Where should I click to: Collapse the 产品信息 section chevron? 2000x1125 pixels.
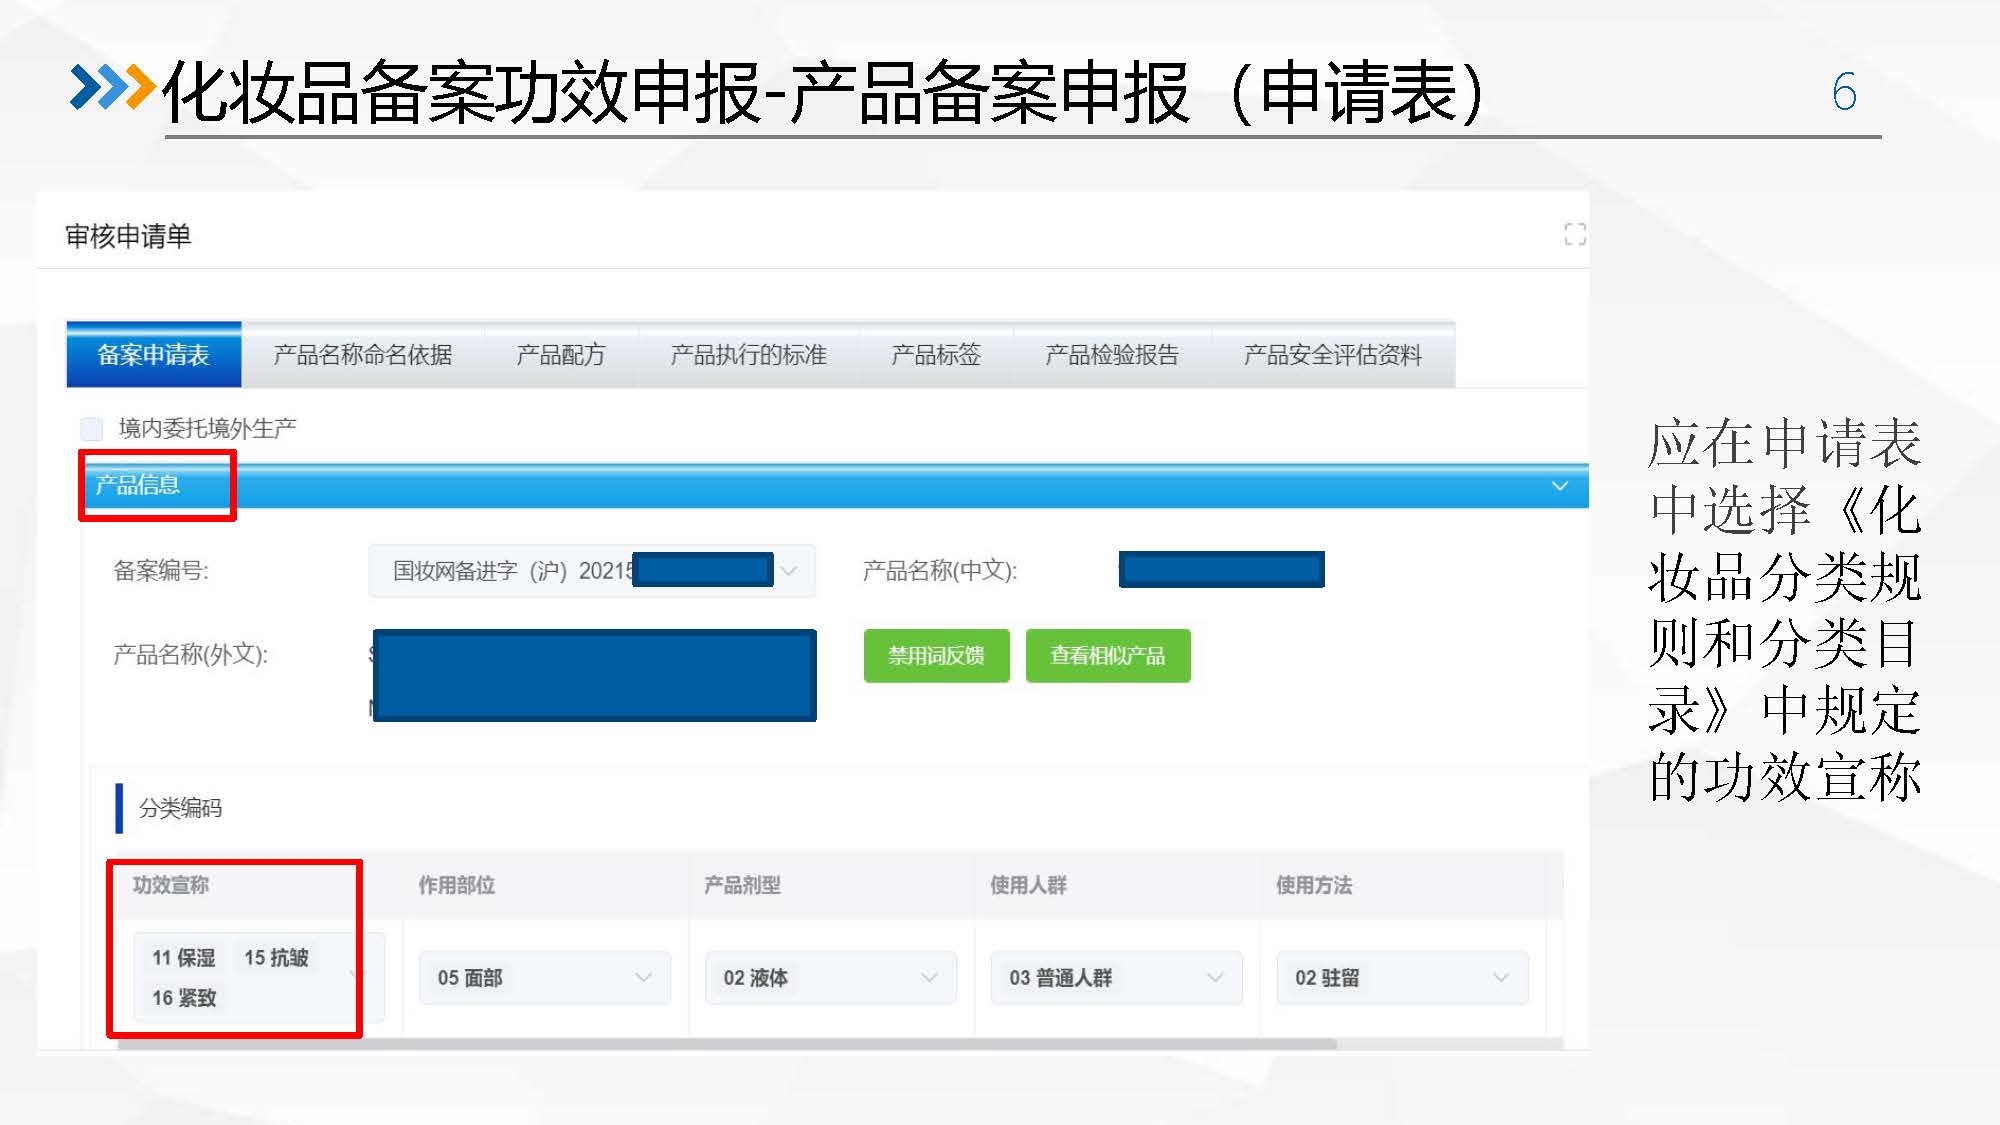click(x=1559, y=486)
